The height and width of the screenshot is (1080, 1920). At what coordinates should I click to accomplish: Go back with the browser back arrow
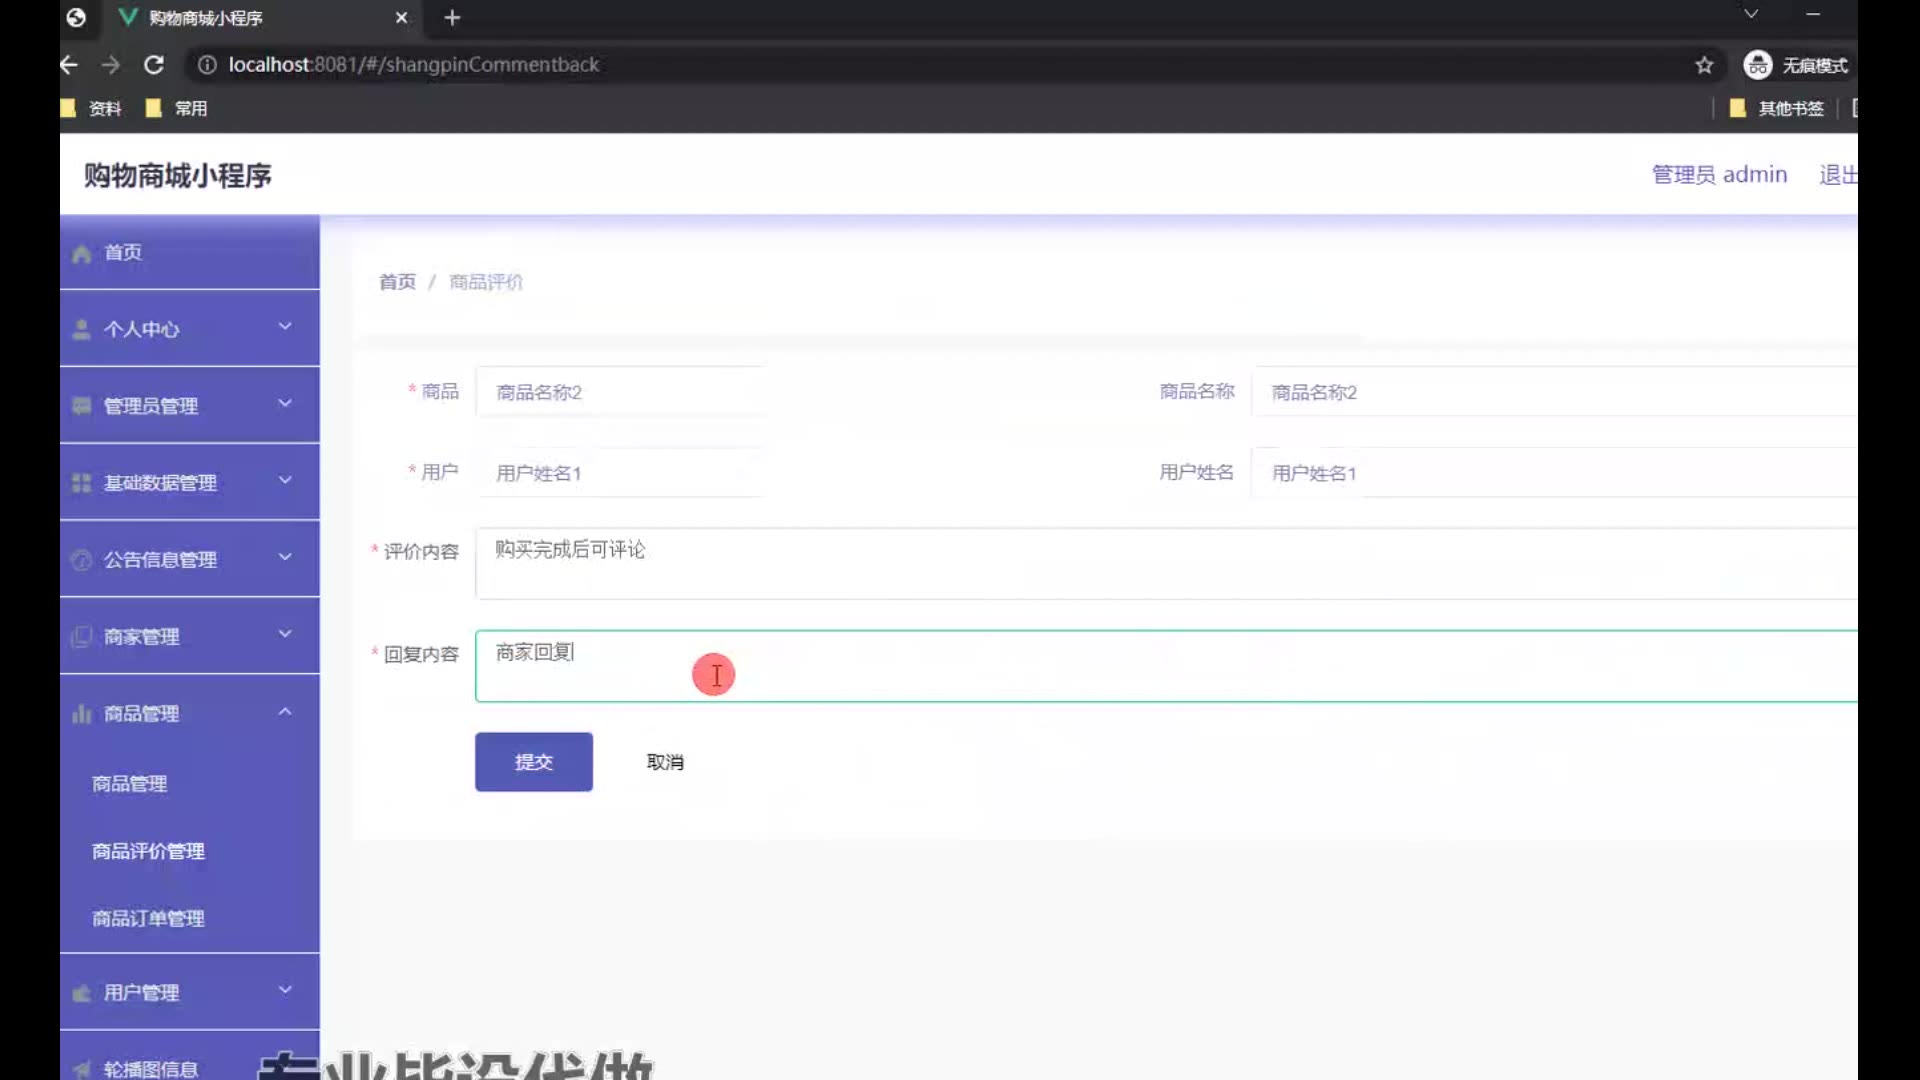[x=69, y=65]
